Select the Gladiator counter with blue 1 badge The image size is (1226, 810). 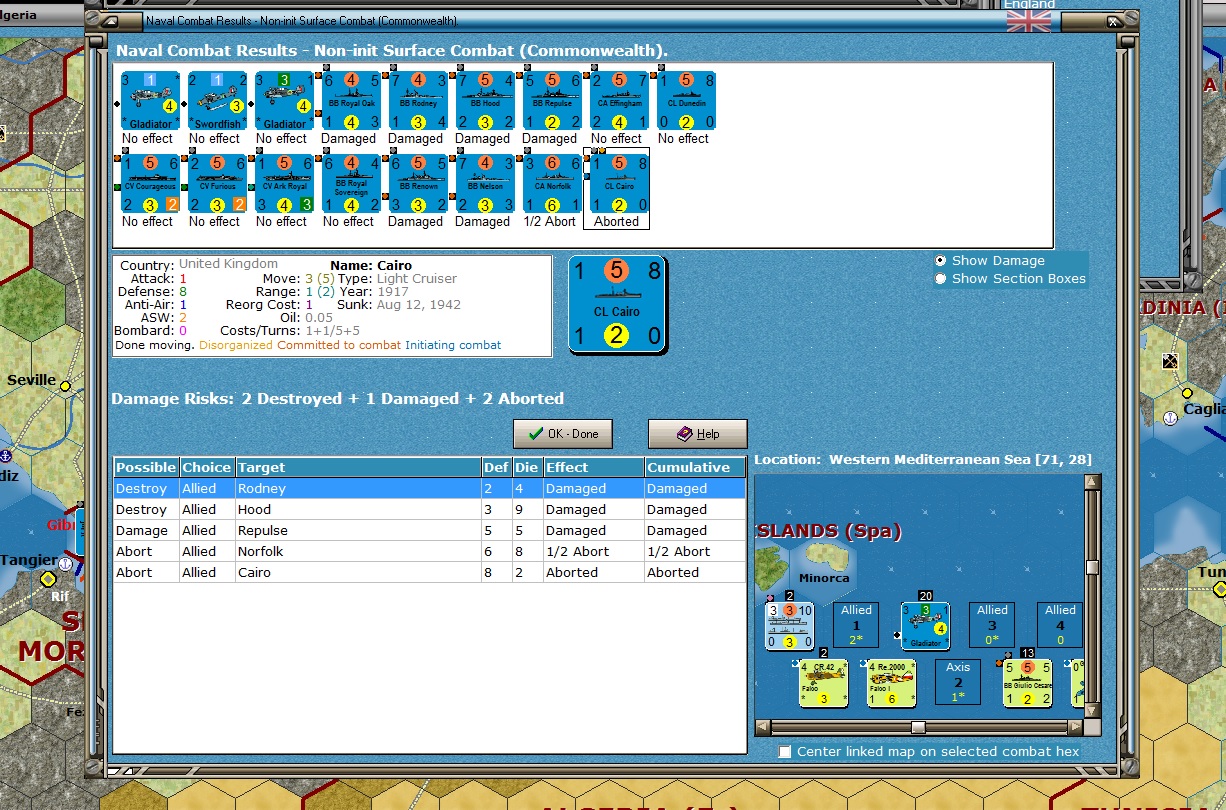coord(148,100)
